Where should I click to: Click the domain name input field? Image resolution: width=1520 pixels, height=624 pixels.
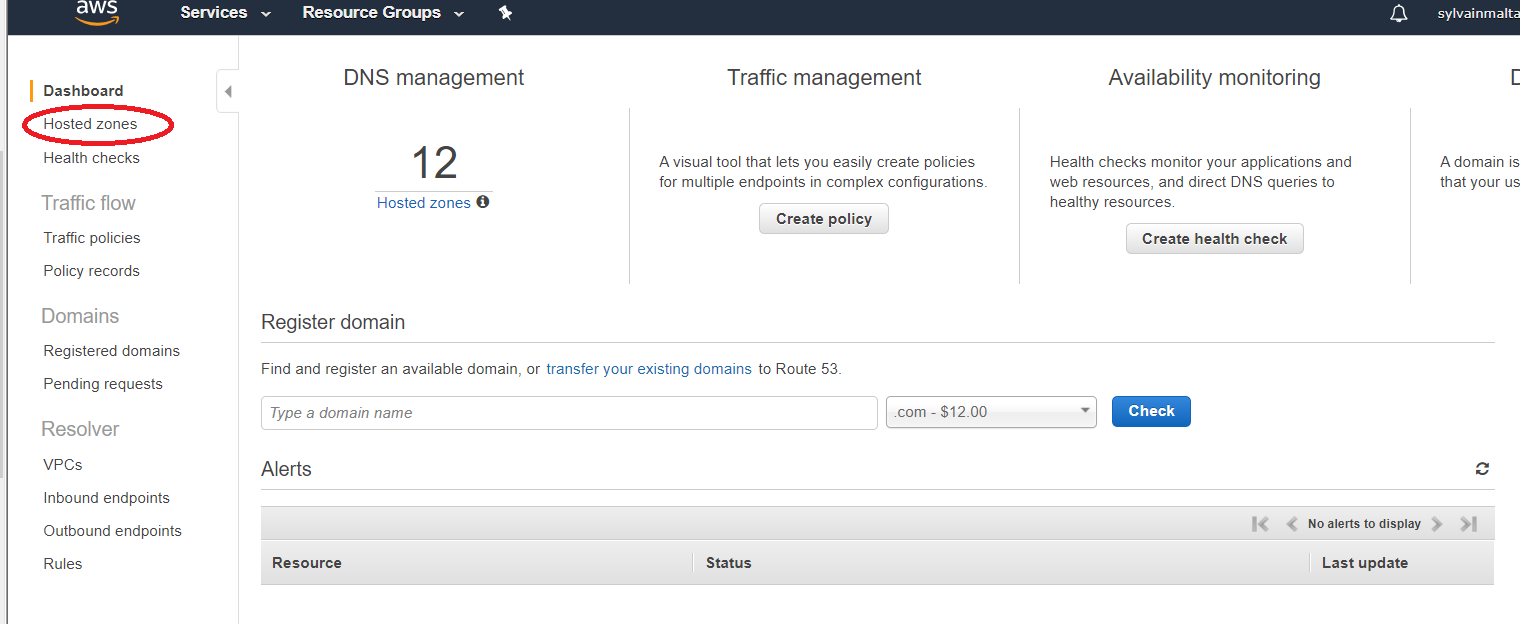(x=569, y=413)
